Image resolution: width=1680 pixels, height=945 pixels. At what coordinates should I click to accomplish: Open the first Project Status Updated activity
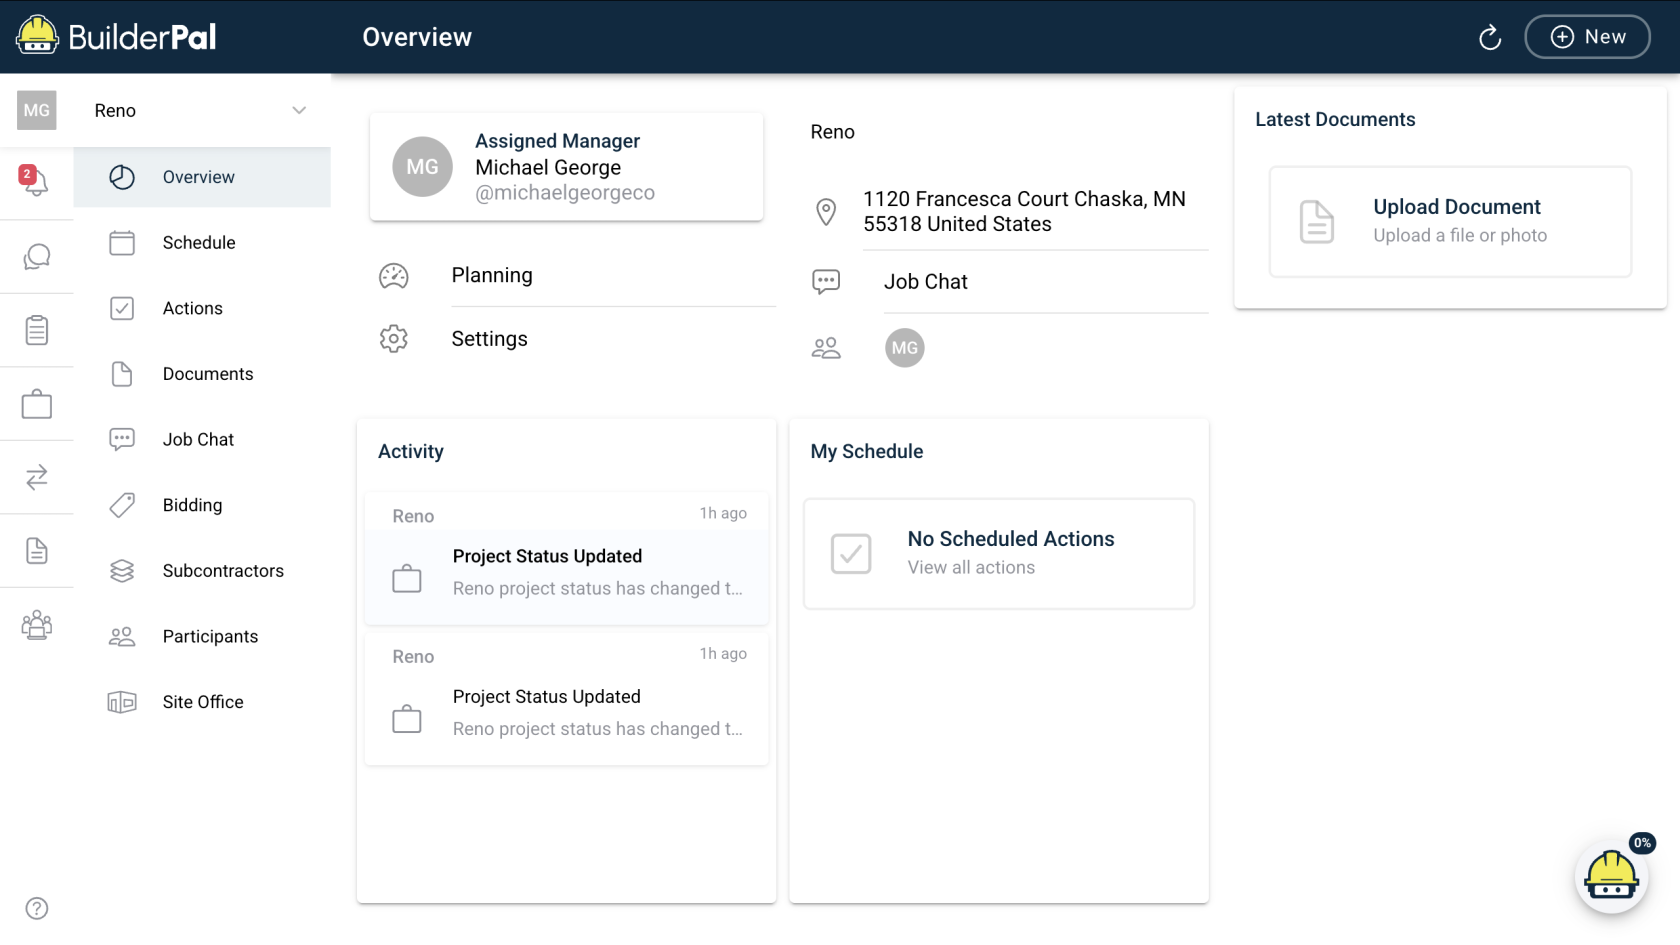tap(566, 558)
